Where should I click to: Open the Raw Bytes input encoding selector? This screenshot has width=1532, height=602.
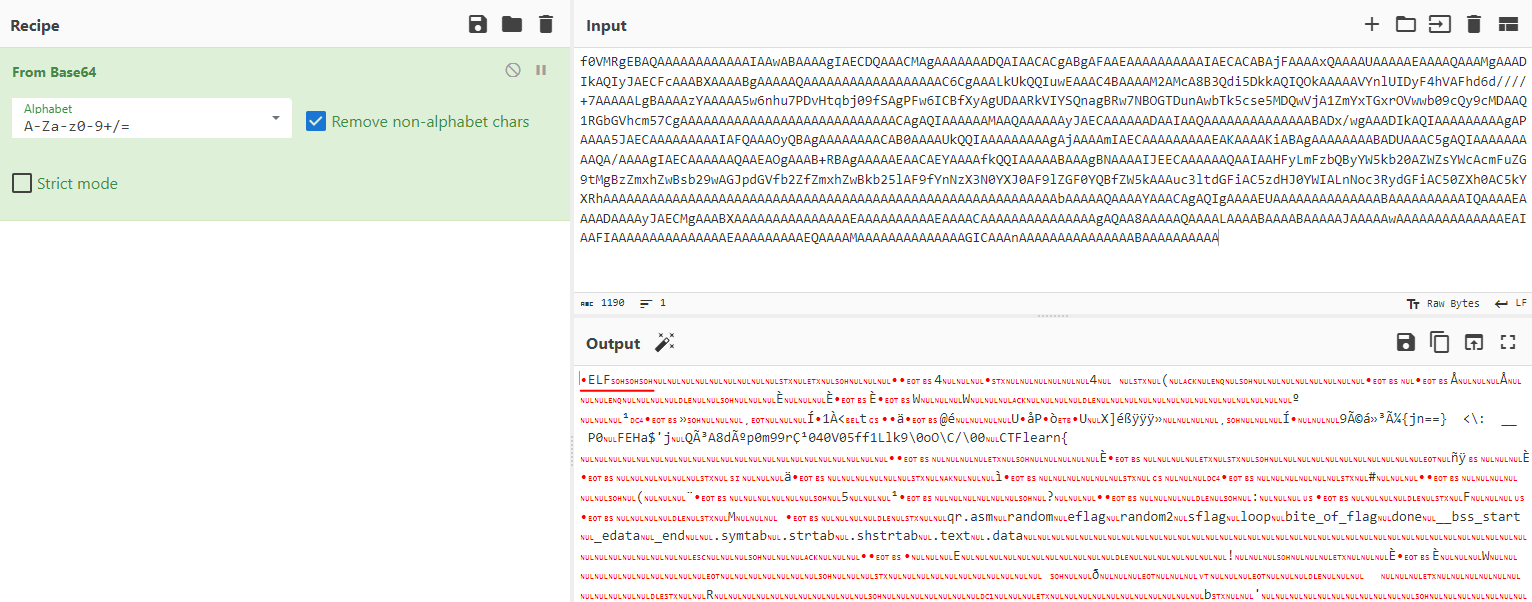pos(1443,303)
